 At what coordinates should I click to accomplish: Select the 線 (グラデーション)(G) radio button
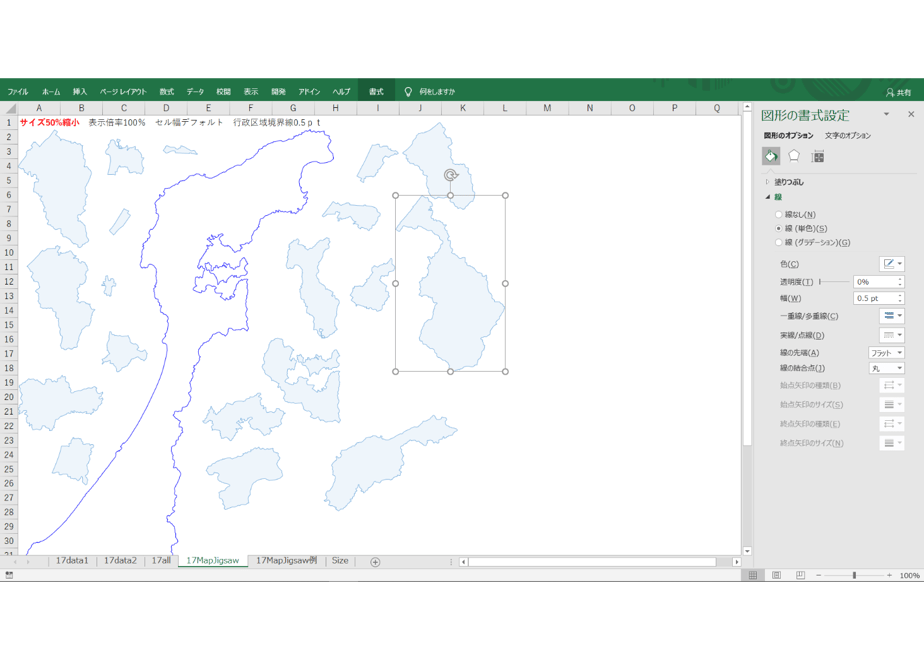(778, 242)
